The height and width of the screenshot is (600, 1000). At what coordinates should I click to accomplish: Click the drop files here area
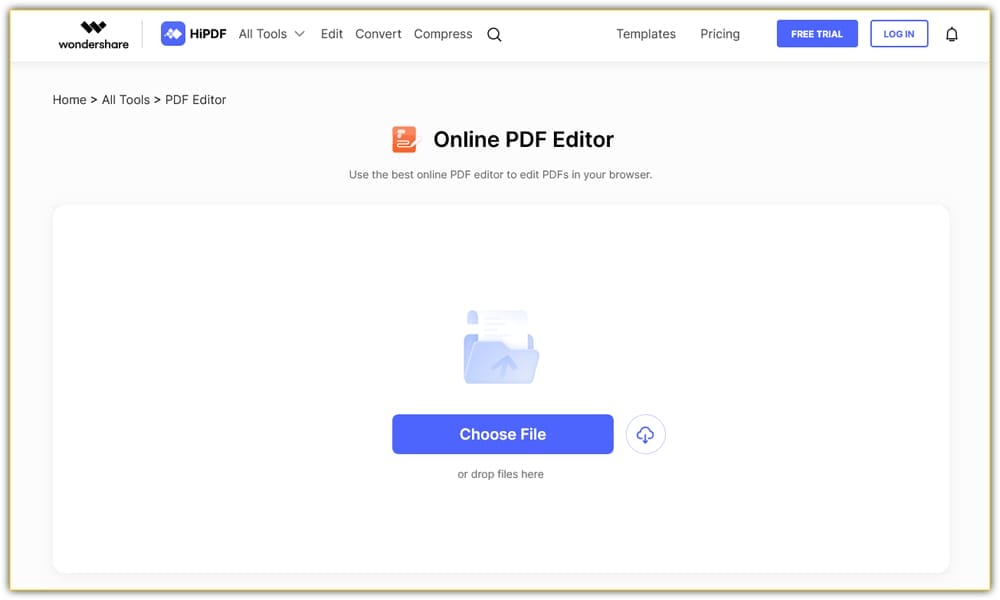coord(502,473)
